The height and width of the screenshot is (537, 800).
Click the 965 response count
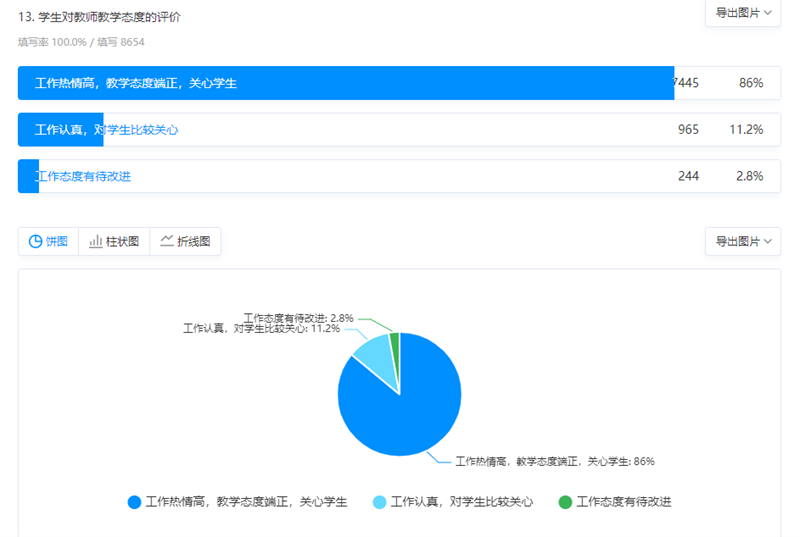(688, 130)
